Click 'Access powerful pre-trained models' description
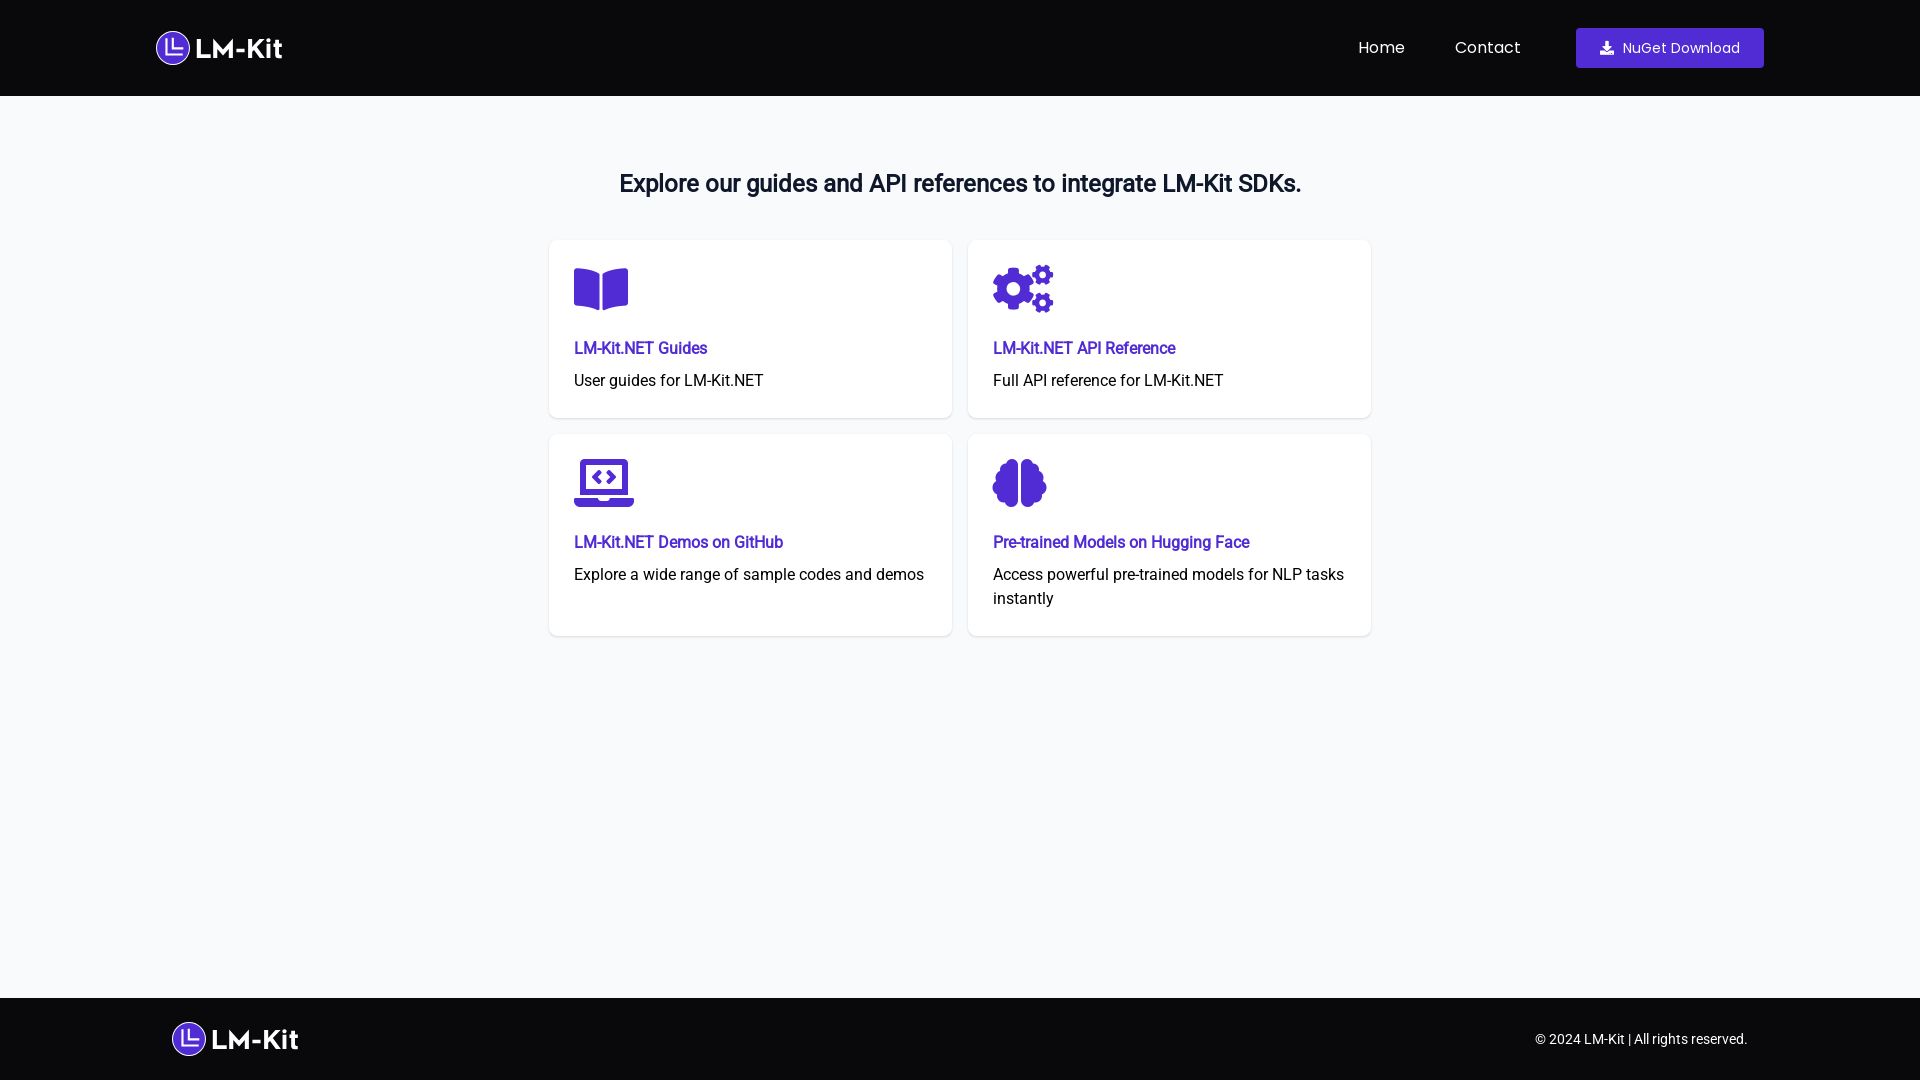The height and width of the screenshot is (1080, 1920). click(x=1168, y=586)
